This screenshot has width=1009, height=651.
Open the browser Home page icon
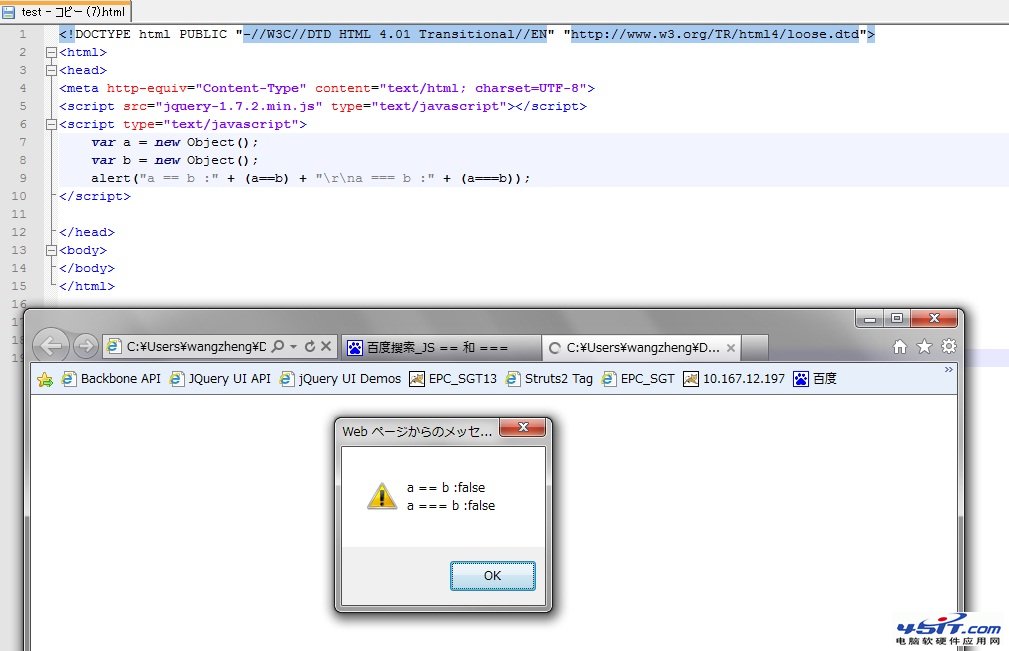900,346
